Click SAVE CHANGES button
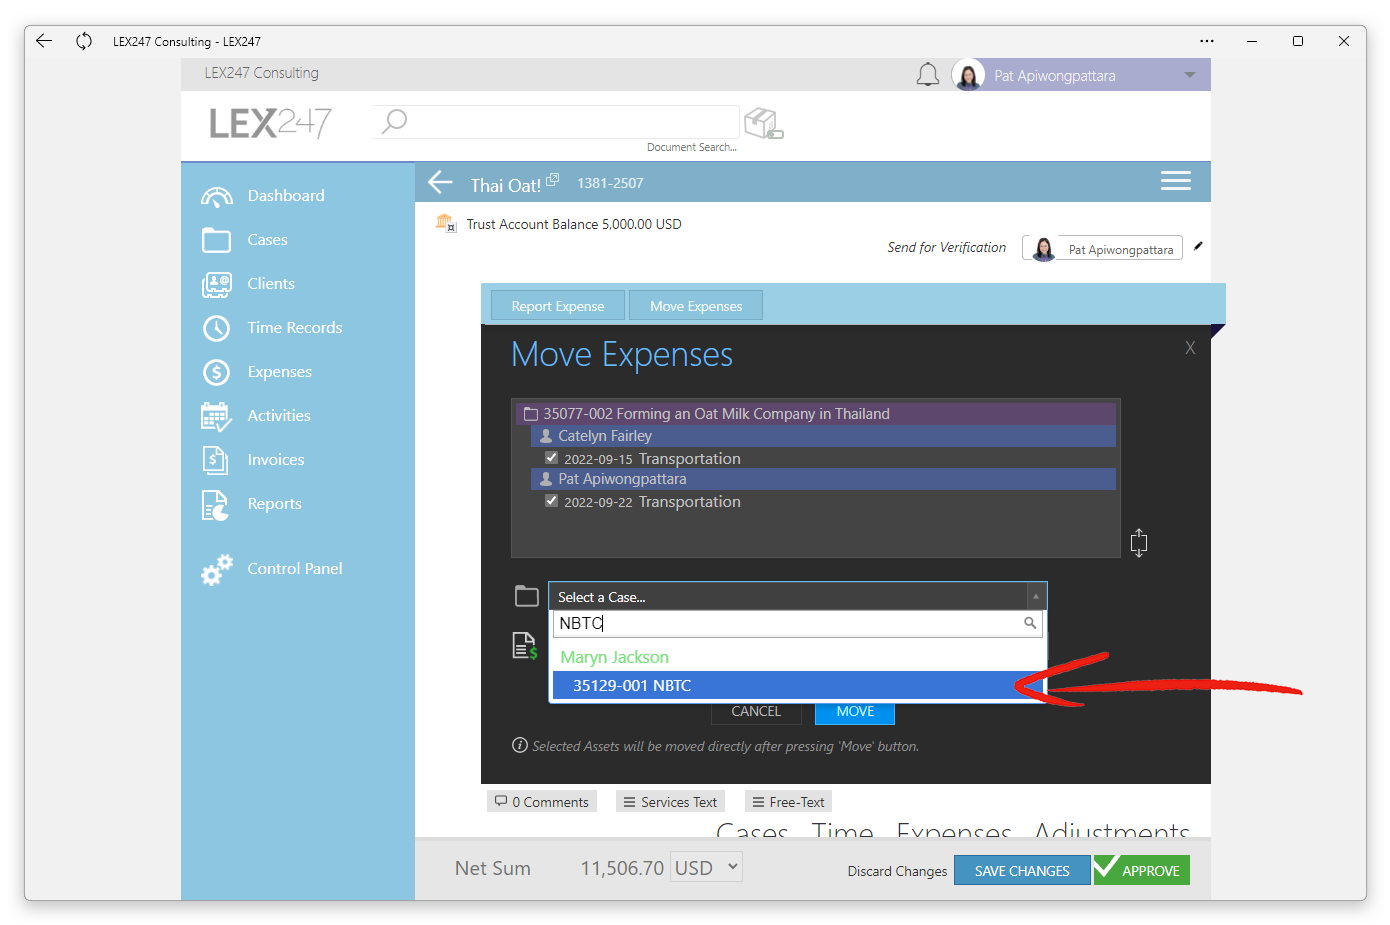Image resolution: width=1390 pixels, height=925 pixels. 1022,871
